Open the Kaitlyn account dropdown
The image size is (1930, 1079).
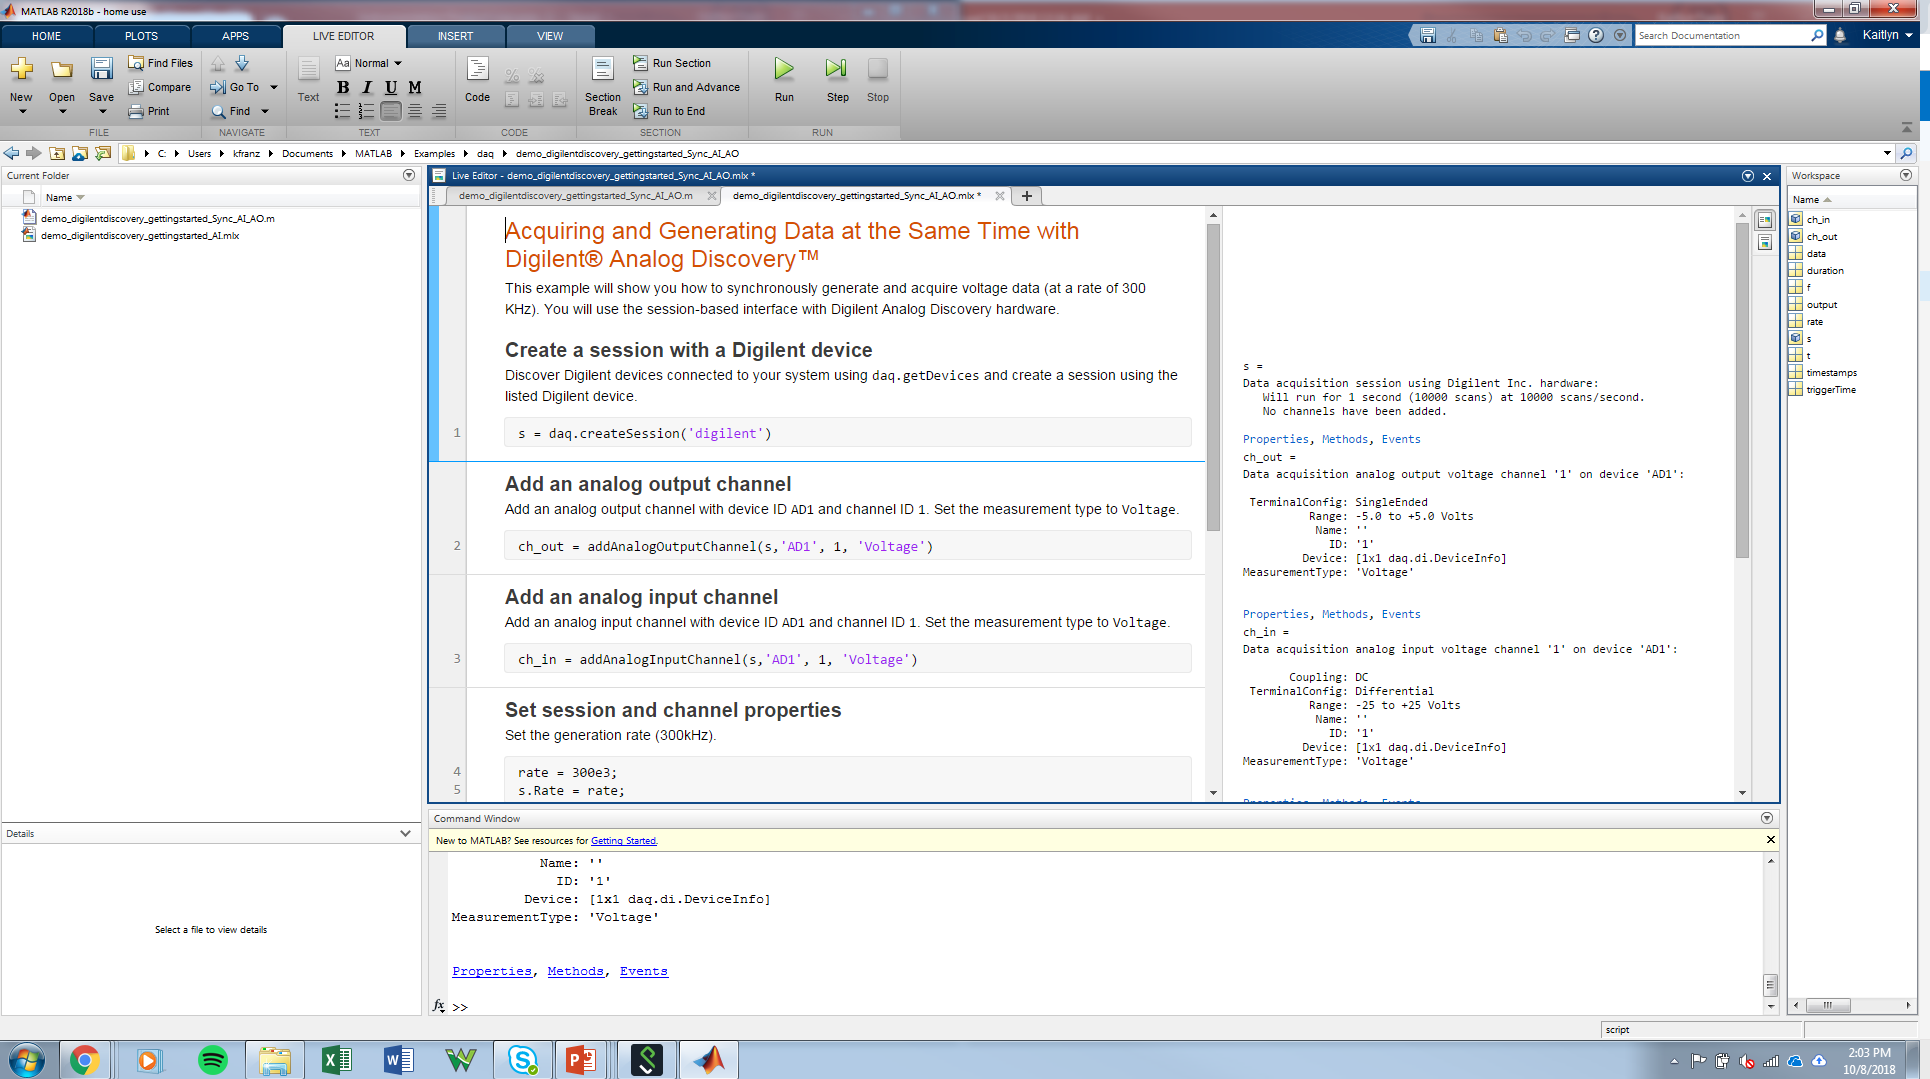point(1884,35)
